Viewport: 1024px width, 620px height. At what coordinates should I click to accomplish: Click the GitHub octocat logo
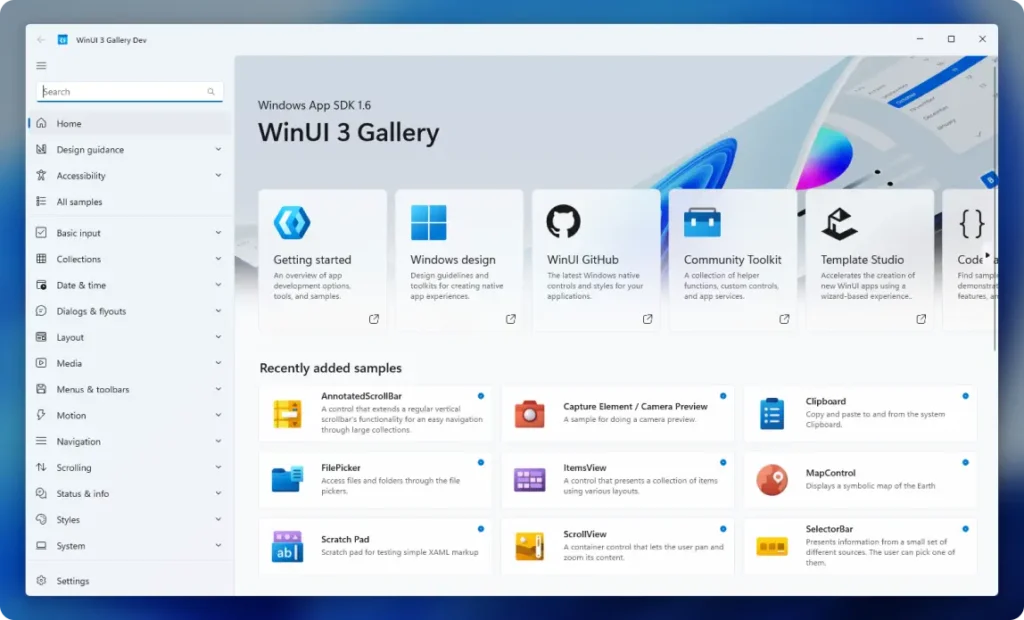click(563, 221)
